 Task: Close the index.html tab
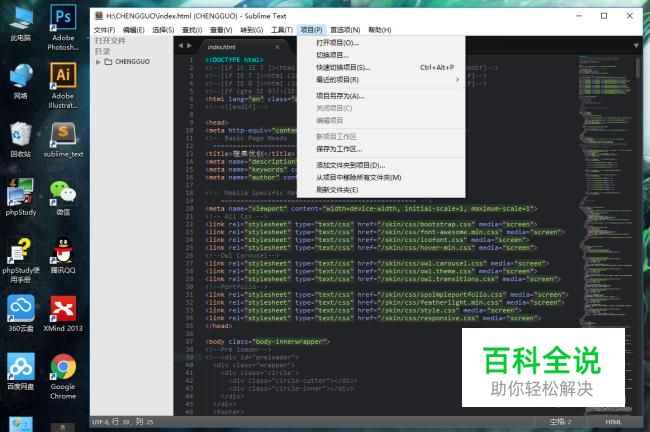[x=277, y=47]
